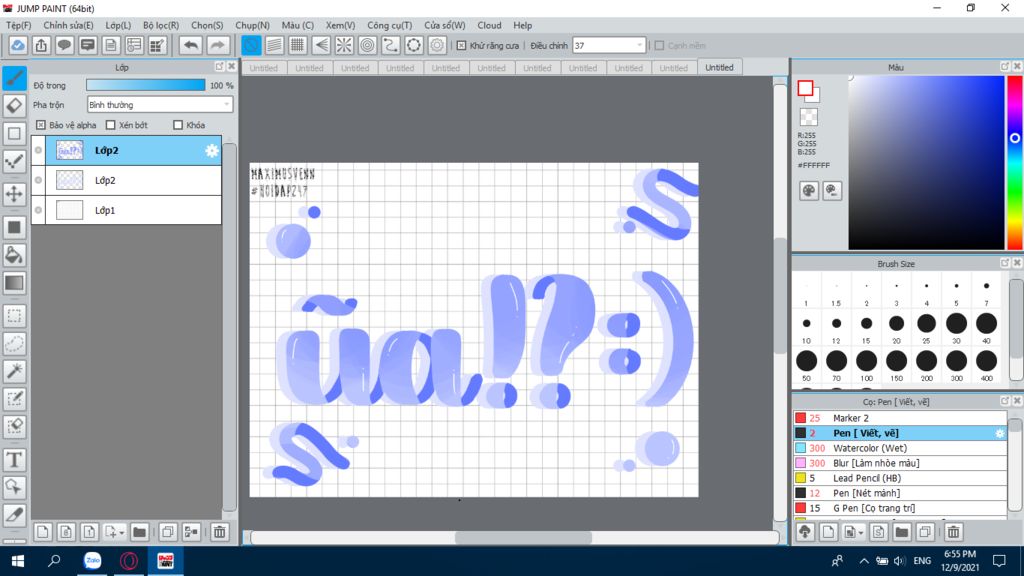Enable the radial snap guide

(344, 45)
